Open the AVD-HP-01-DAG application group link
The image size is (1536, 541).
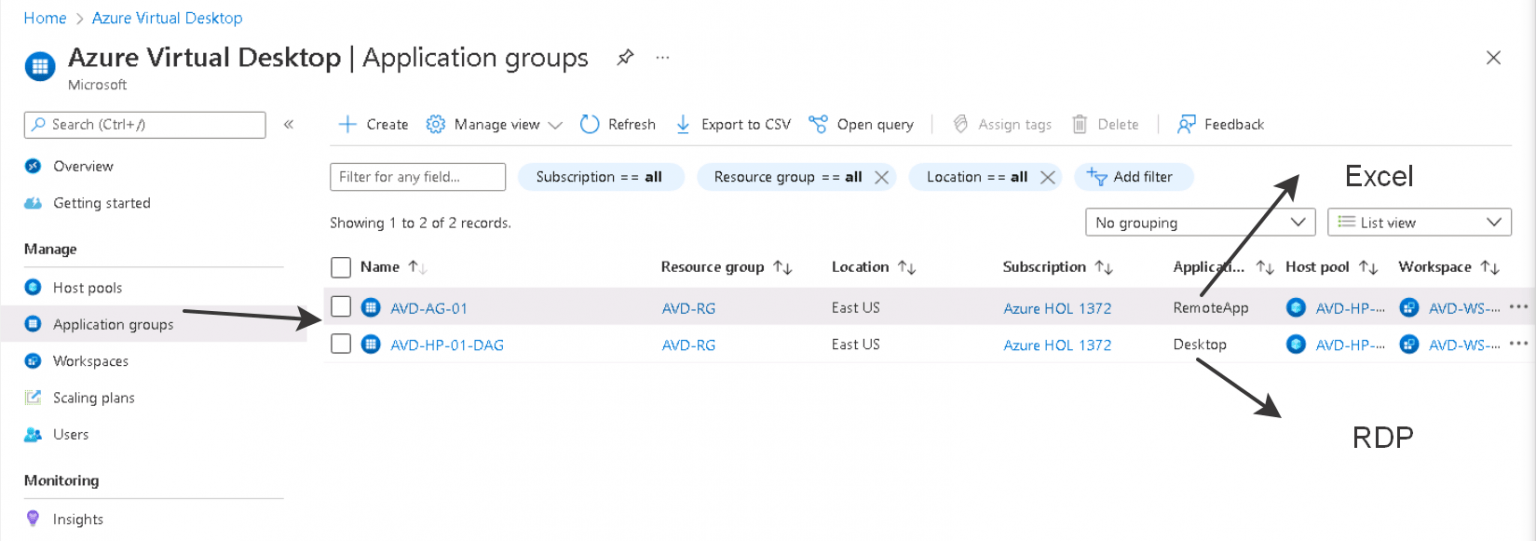(447, 345)
